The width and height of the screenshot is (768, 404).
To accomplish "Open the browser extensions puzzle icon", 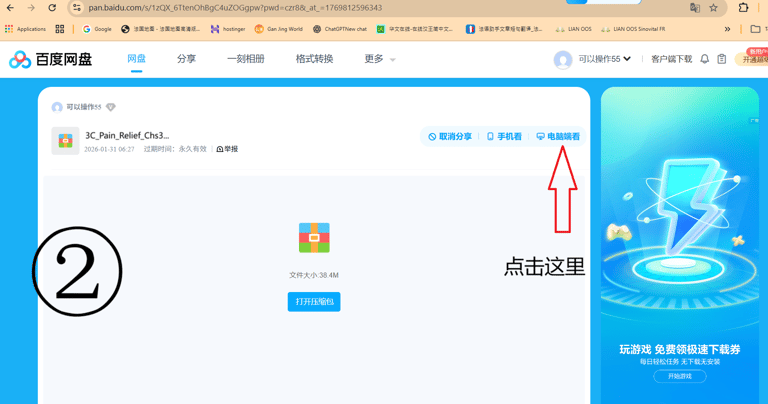I will click(744, 8).
